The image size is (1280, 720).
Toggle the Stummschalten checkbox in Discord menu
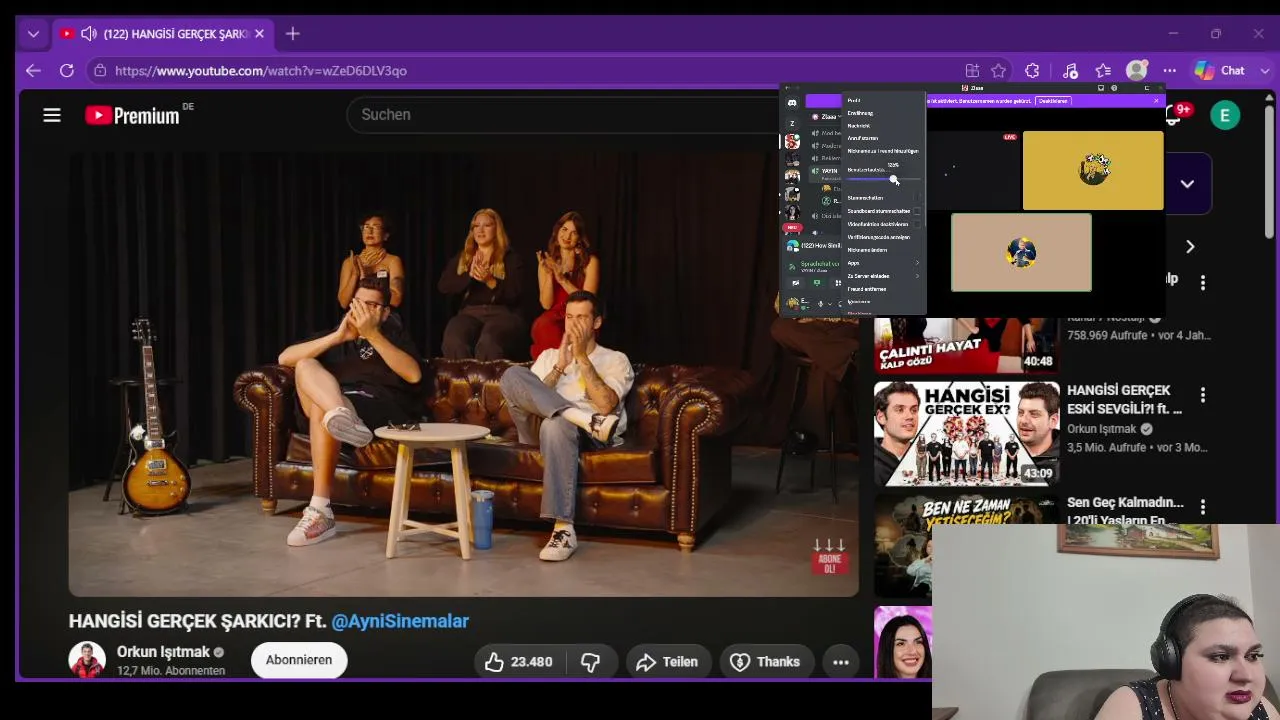[916, 198]
